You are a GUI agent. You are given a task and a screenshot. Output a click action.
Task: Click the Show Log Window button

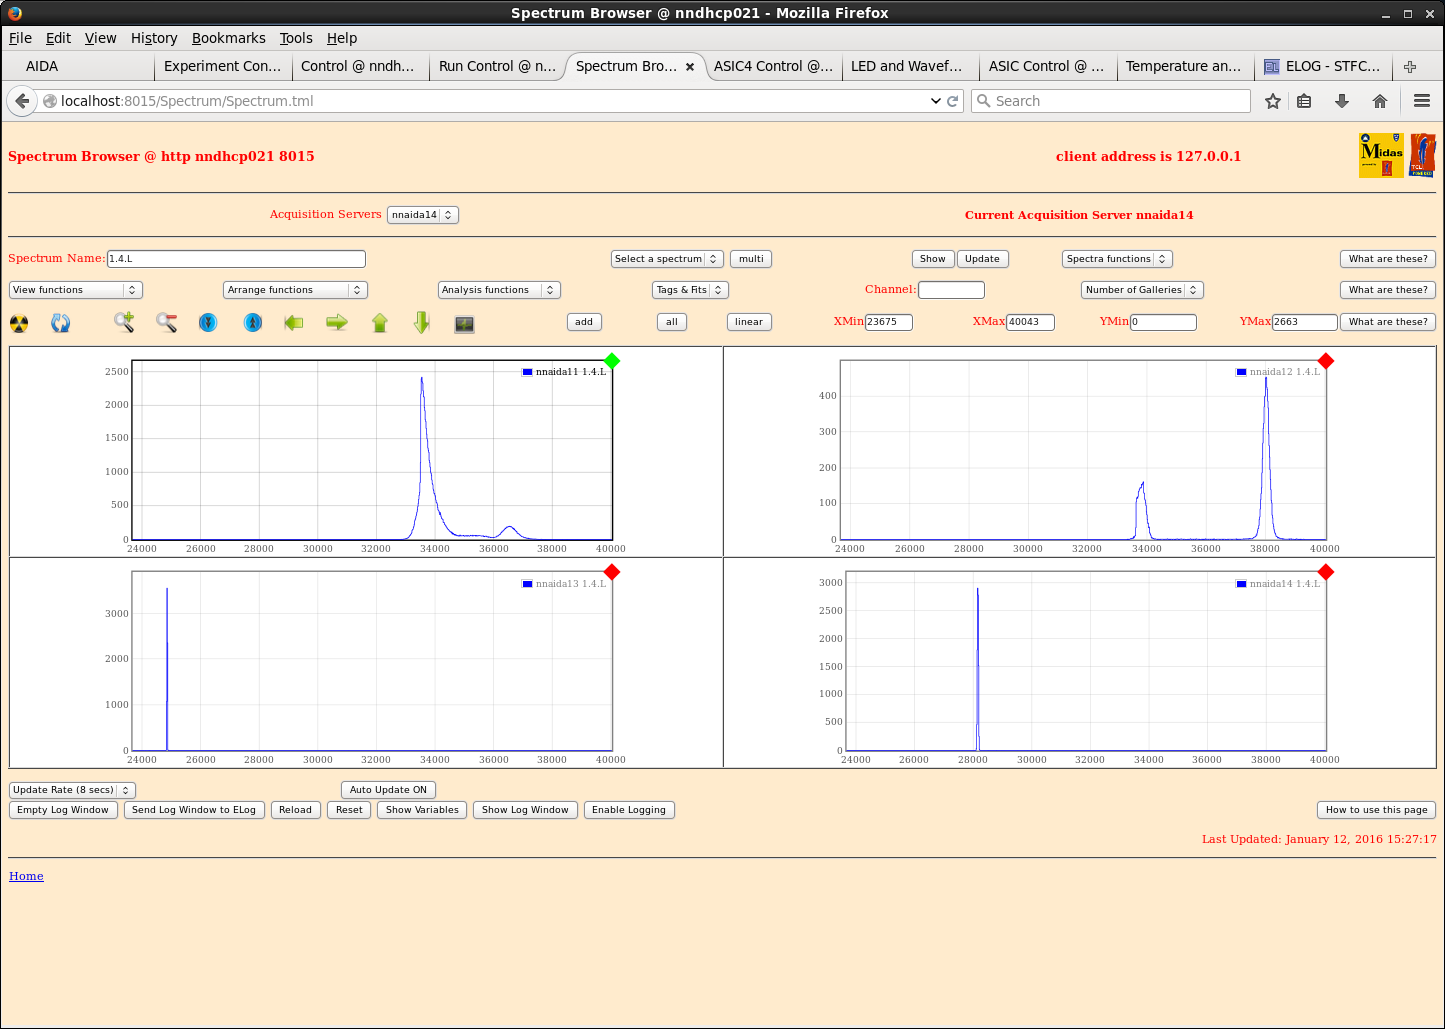525,810
